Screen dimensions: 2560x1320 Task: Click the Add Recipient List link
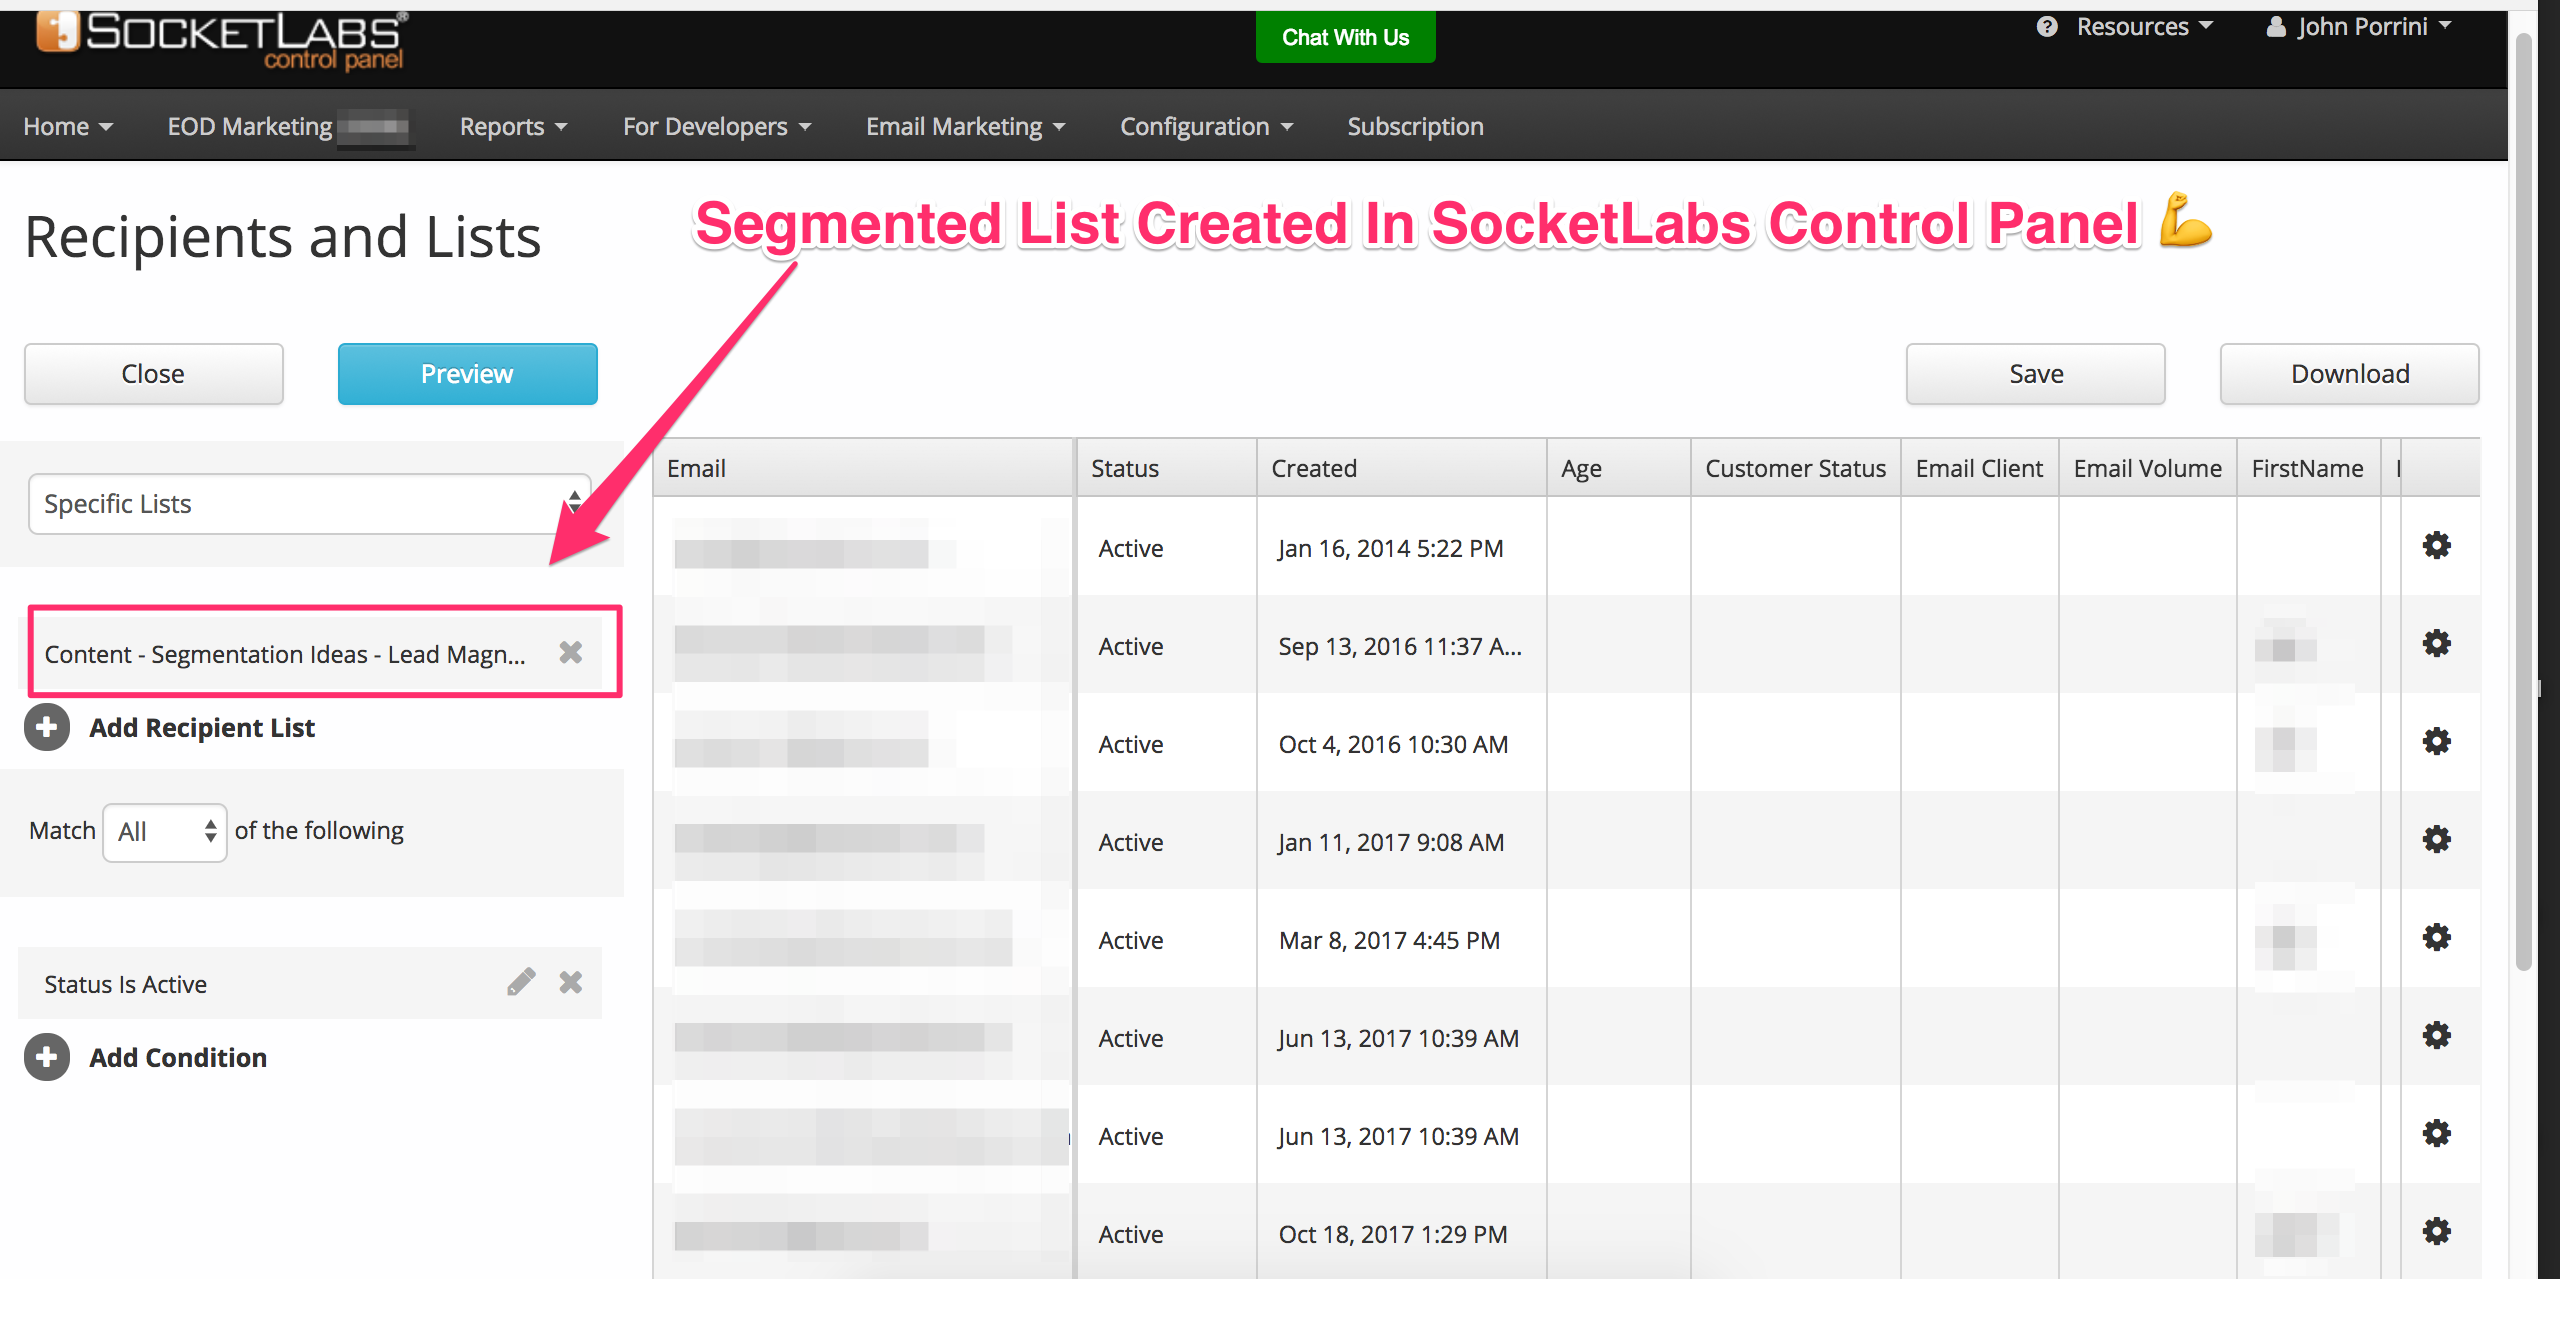coord(202,728)
